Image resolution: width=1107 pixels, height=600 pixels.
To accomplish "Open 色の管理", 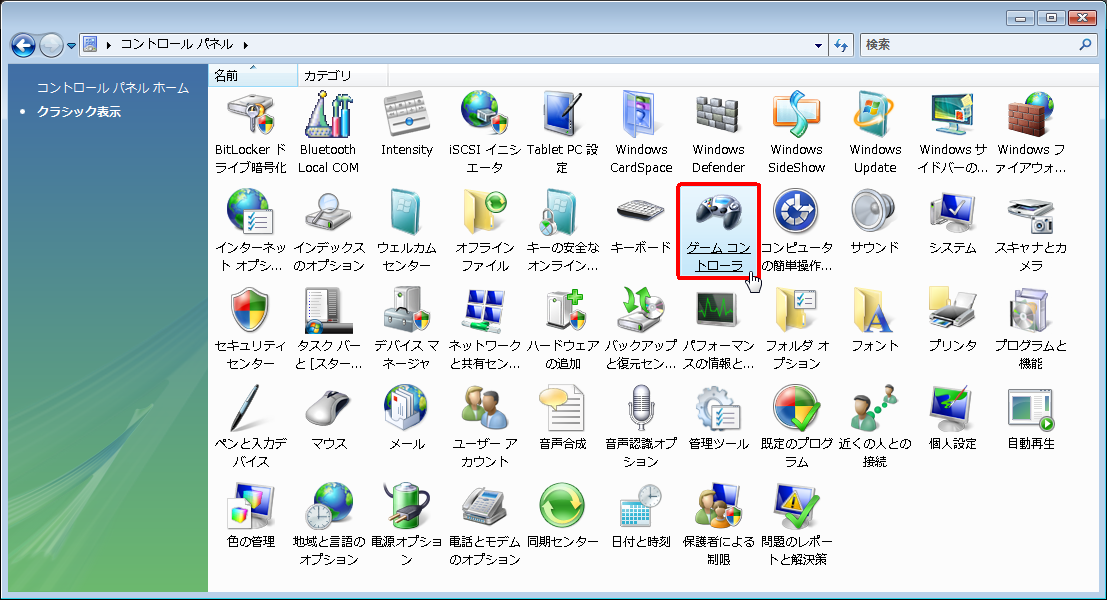I will point(251,516).
